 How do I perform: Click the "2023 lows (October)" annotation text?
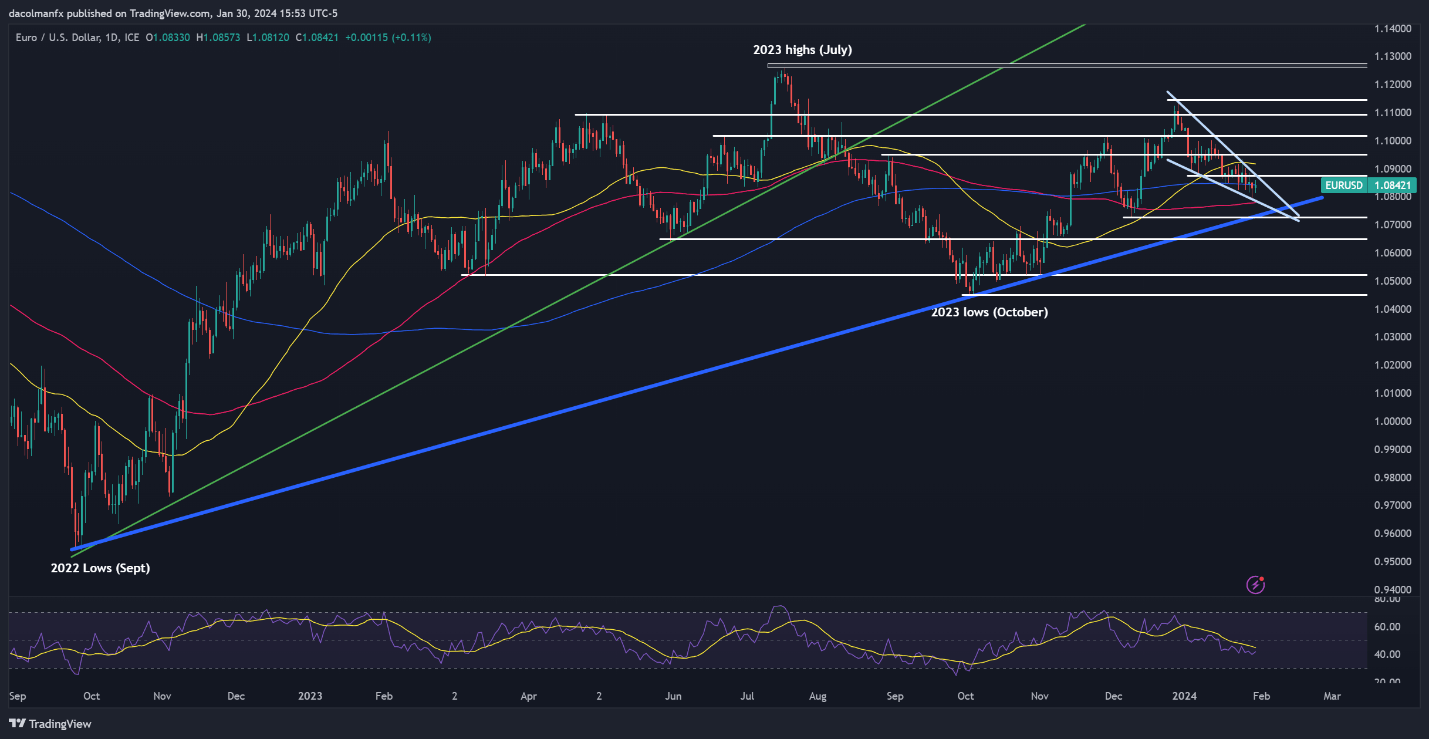[x=991, y=312]
